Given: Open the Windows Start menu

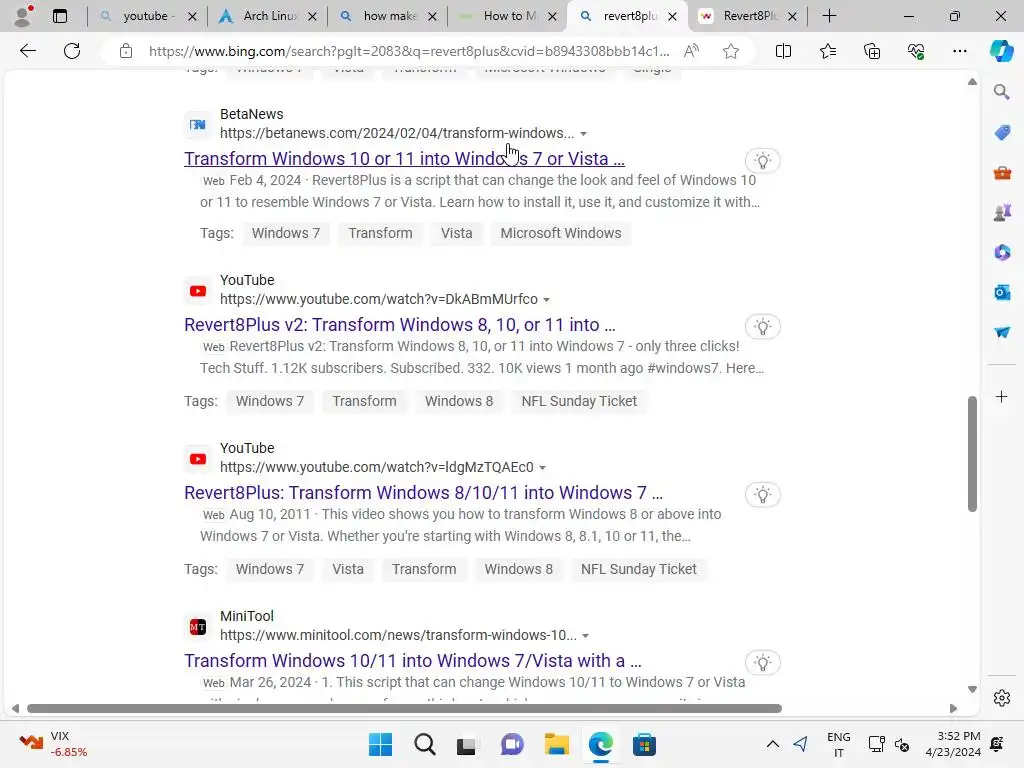Looking at the screenshot, I should pyautogui.click(x=380, y=744).
